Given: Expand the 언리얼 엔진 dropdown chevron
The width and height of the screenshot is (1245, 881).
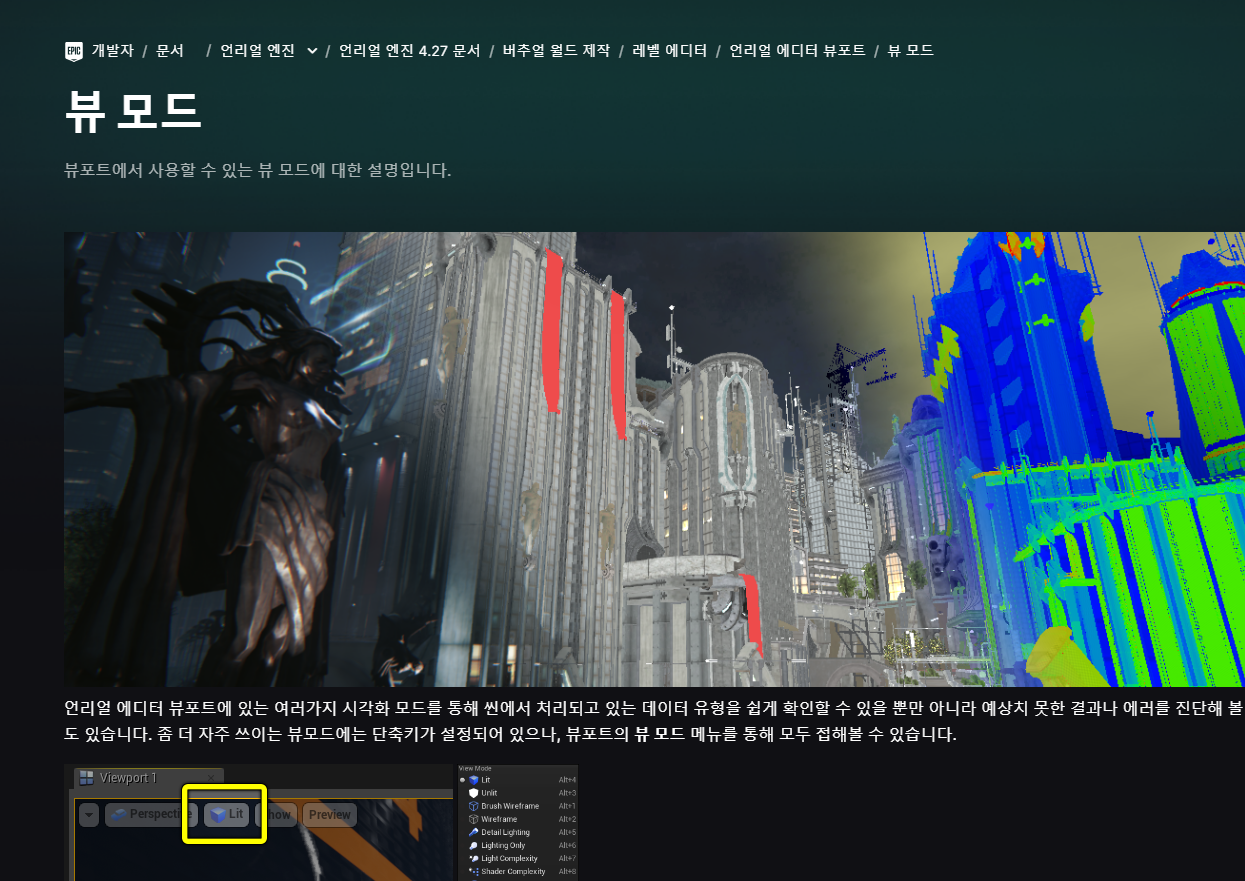Looking at the screenshot, I should coord(312,51).
